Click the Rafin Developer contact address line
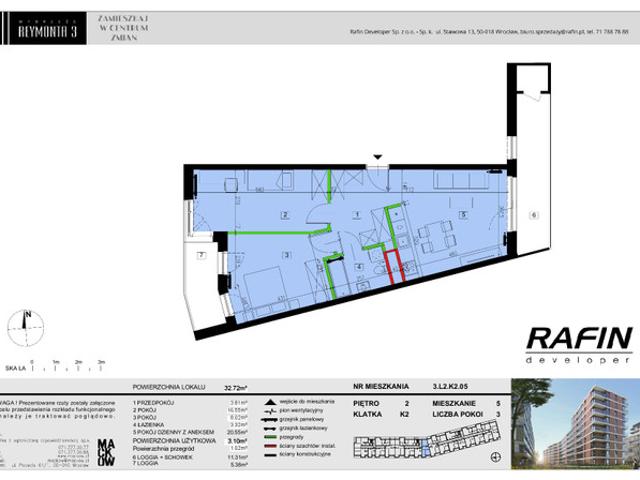Screen dimensions: 640x480 tap(489, 31)
